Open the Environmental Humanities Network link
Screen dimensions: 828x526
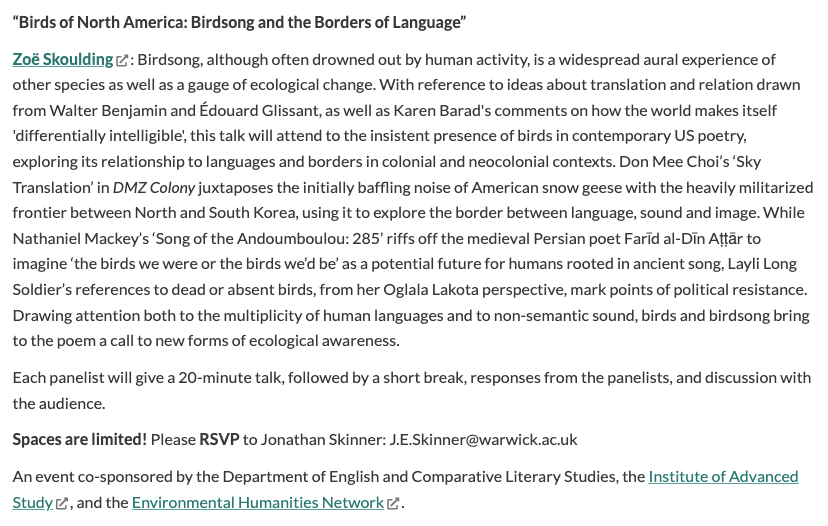pos(257,502)
